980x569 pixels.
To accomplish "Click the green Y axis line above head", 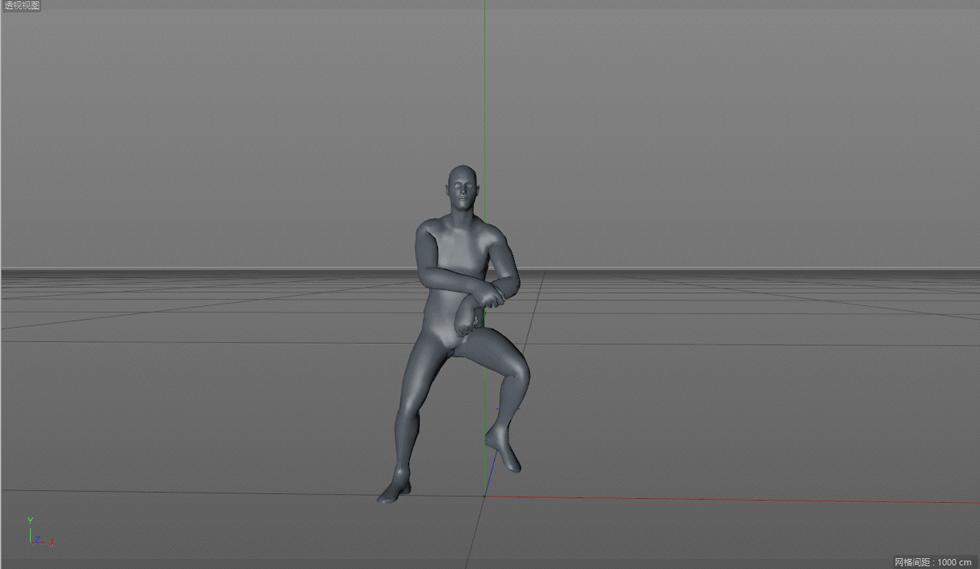I will (x=485, y=80).
